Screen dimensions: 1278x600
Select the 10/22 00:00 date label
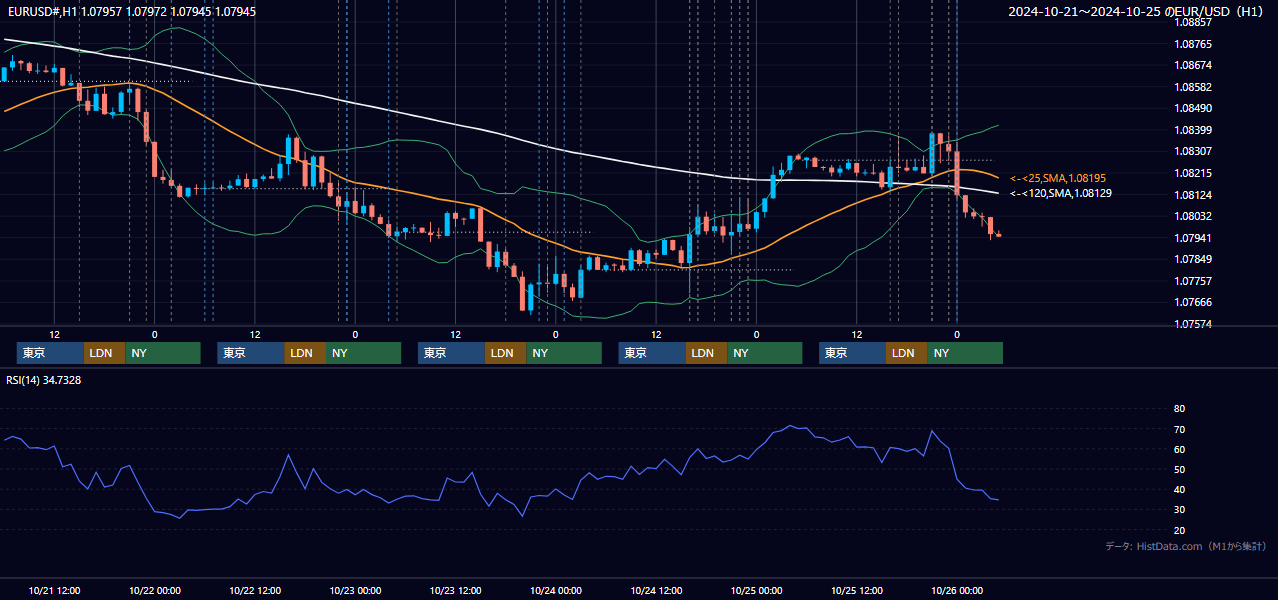(x=154, y=590)
